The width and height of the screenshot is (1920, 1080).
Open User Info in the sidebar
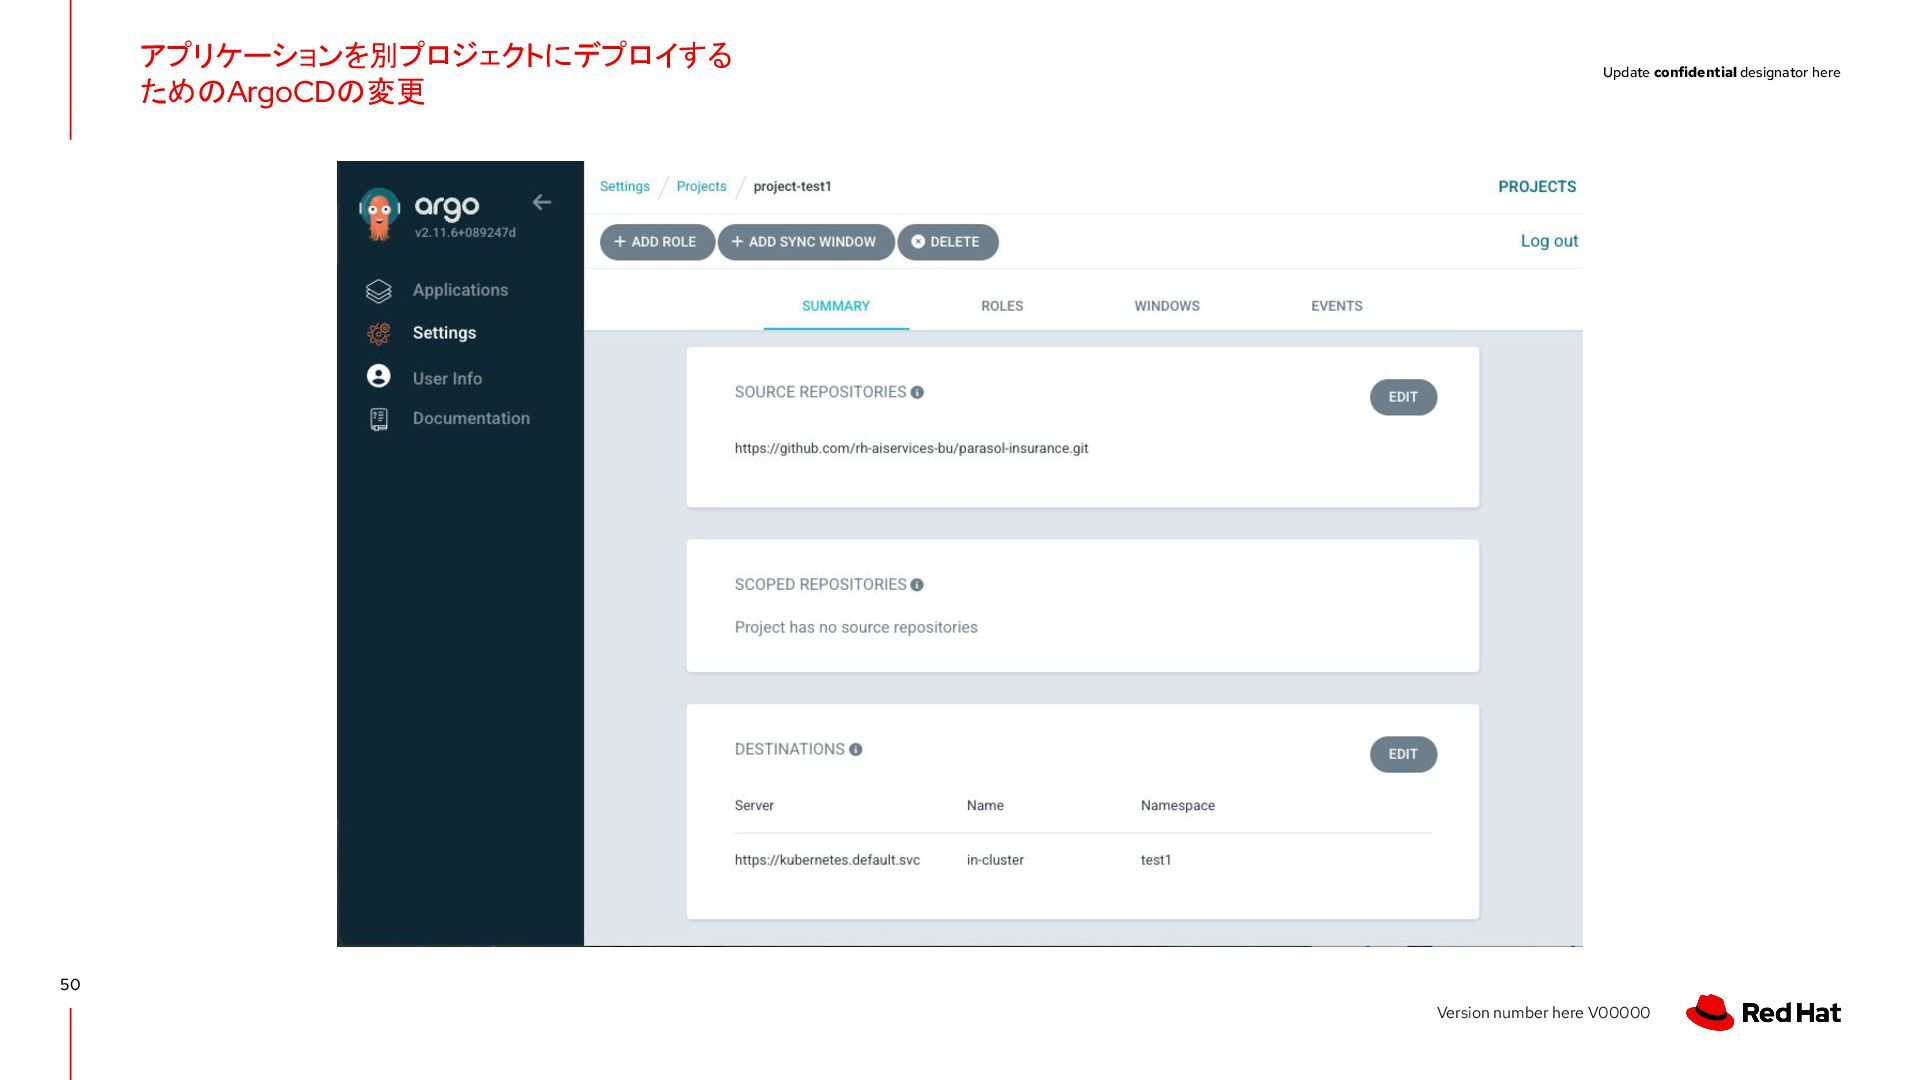coord(447,379)
